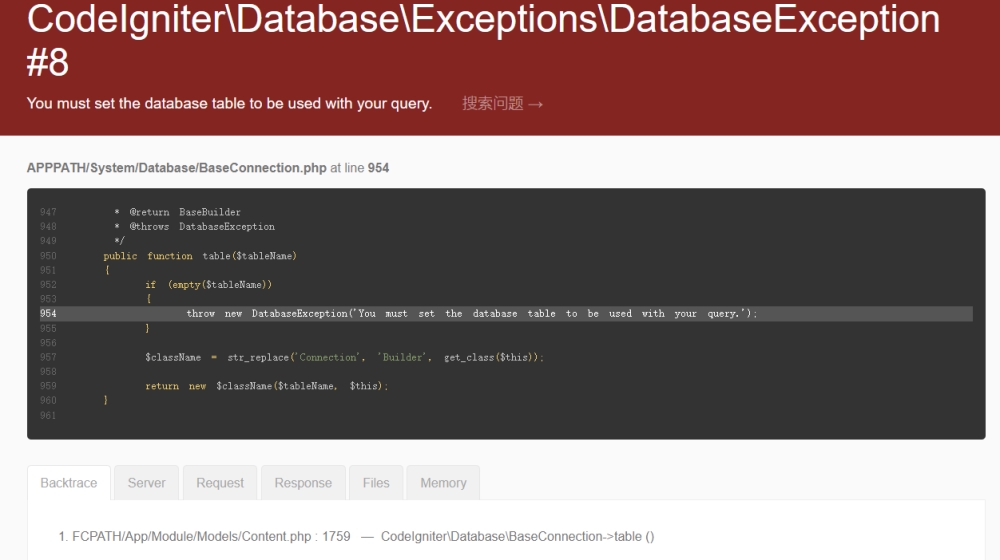
Task: Open the Server tab
Action: coord(146,483)
